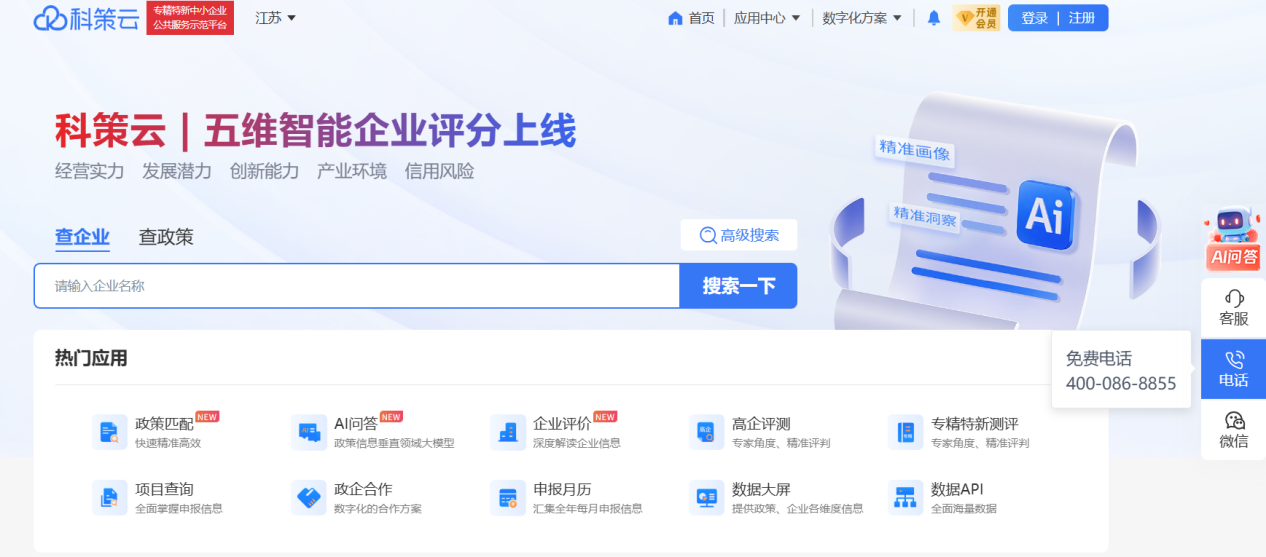The image size is (1266, 557).
Task: Launch the 专精特新测评 app icon
Action: tap(905, 432)
